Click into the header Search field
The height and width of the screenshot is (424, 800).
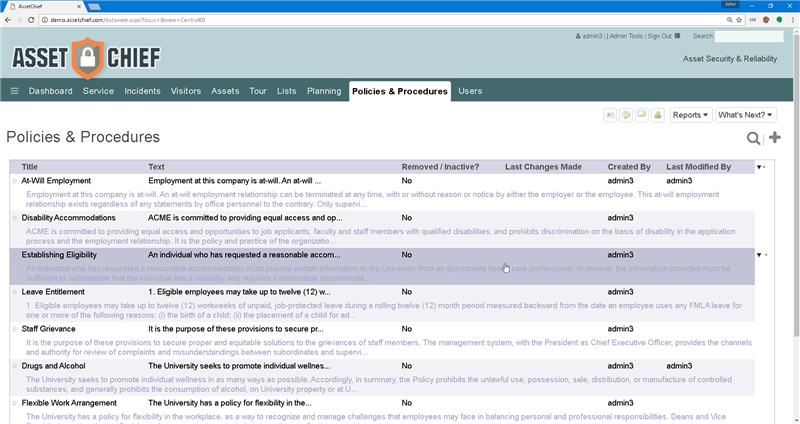(x=749, y=36)
